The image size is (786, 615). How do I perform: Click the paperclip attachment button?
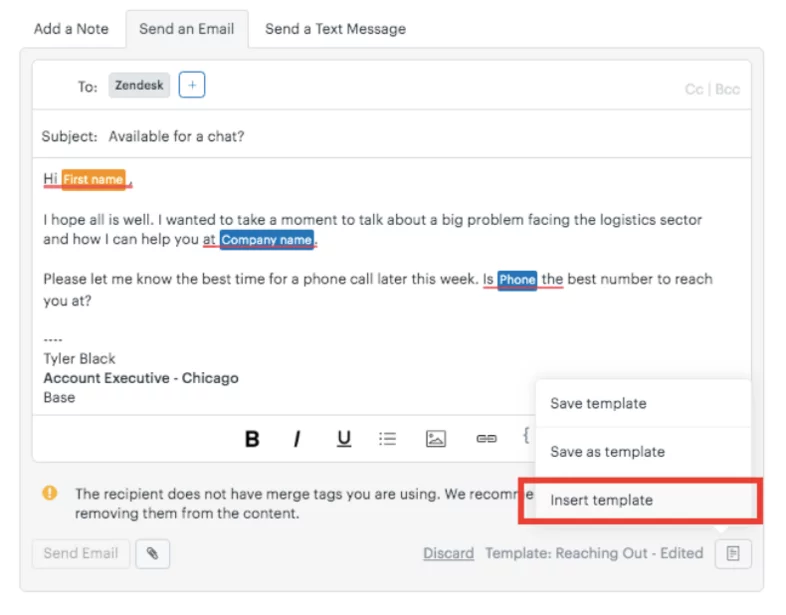(152, 553)
